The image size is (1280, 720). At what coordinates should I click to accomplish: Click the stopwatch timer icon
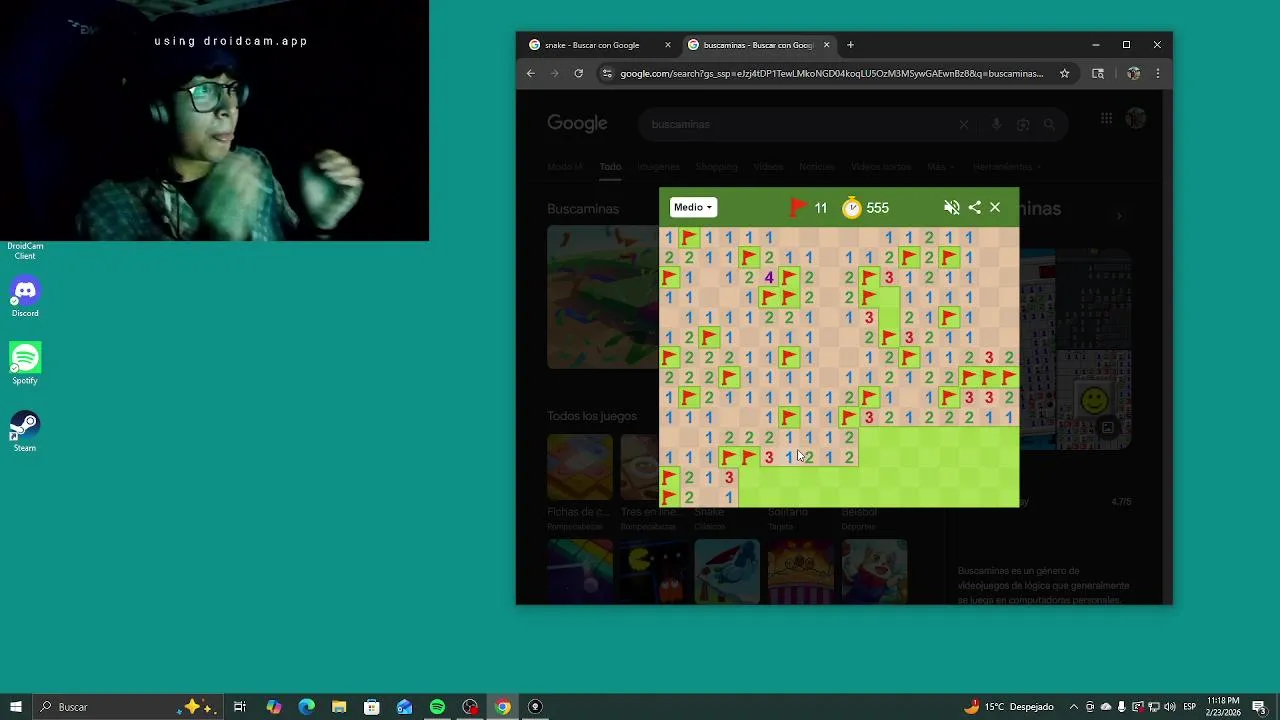852,207
